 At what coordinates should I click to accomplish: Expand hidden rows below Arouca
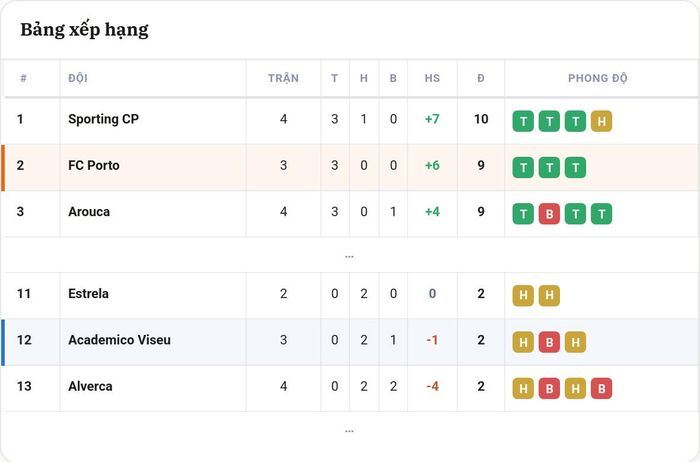pos(349,256)
